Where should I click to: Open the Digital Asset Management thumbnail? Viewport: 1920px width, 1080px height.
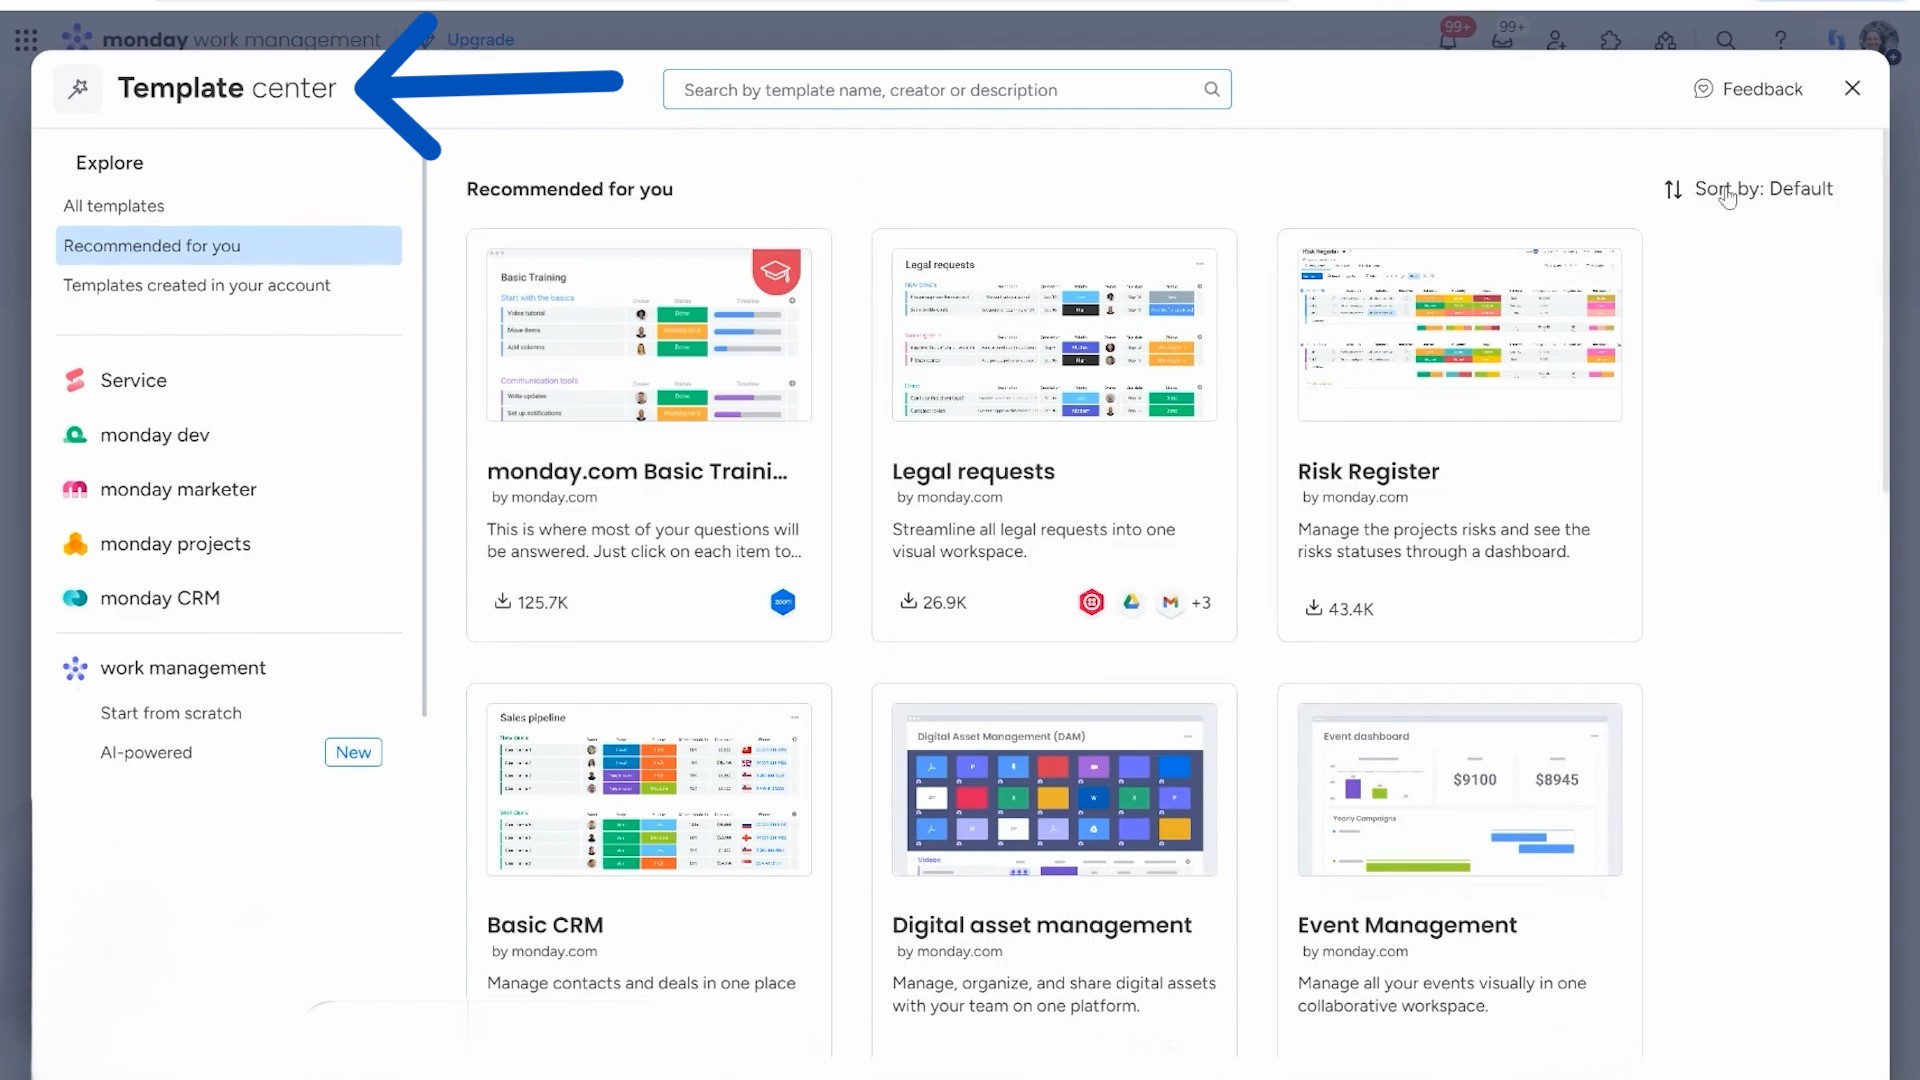[x=1054, y=790]
